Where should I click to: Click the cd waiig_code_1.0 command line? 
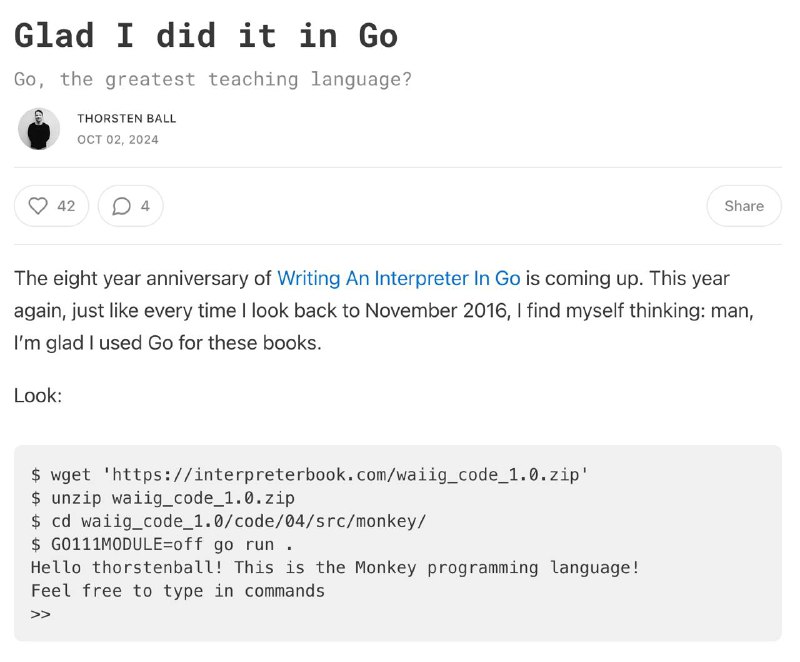pos(228,521)
